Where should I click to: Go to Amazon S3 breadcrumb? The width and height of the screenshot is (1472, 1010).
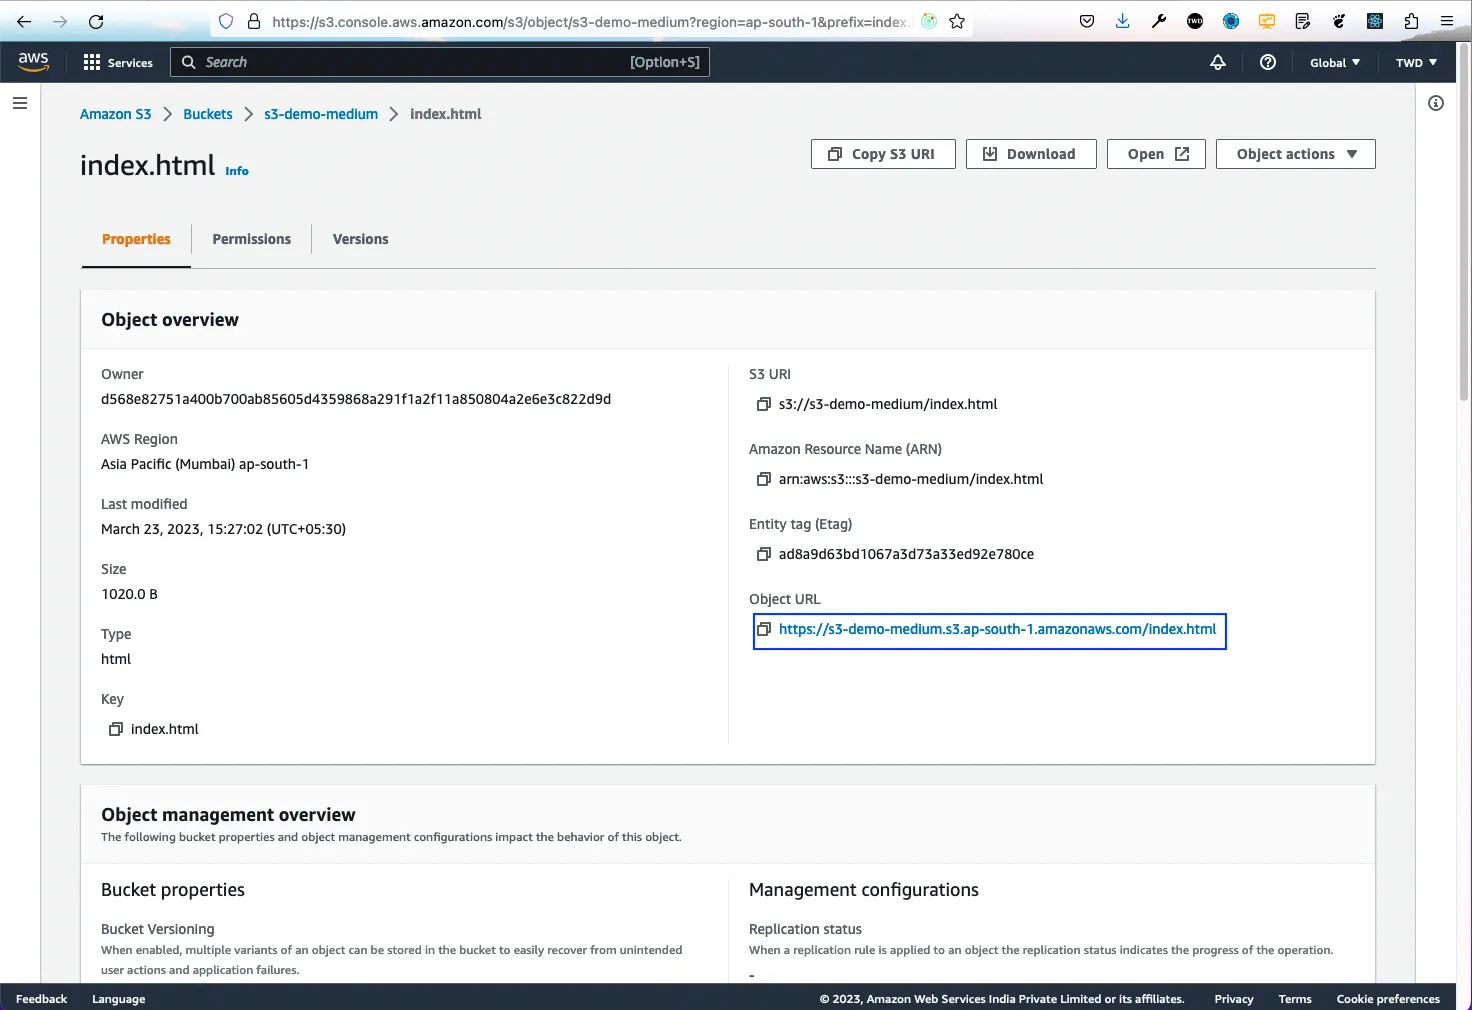[x=115, y=114]
